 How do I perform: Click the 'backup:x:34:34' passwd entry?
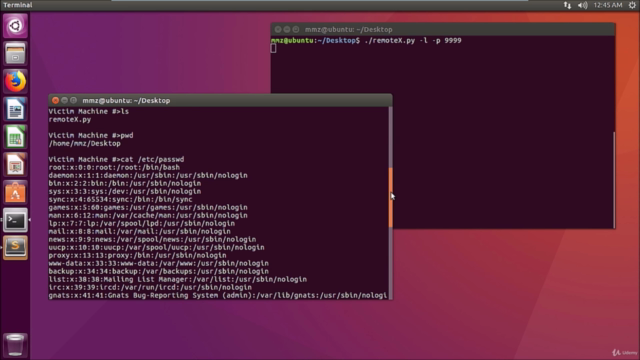click(x=159, y=271)
